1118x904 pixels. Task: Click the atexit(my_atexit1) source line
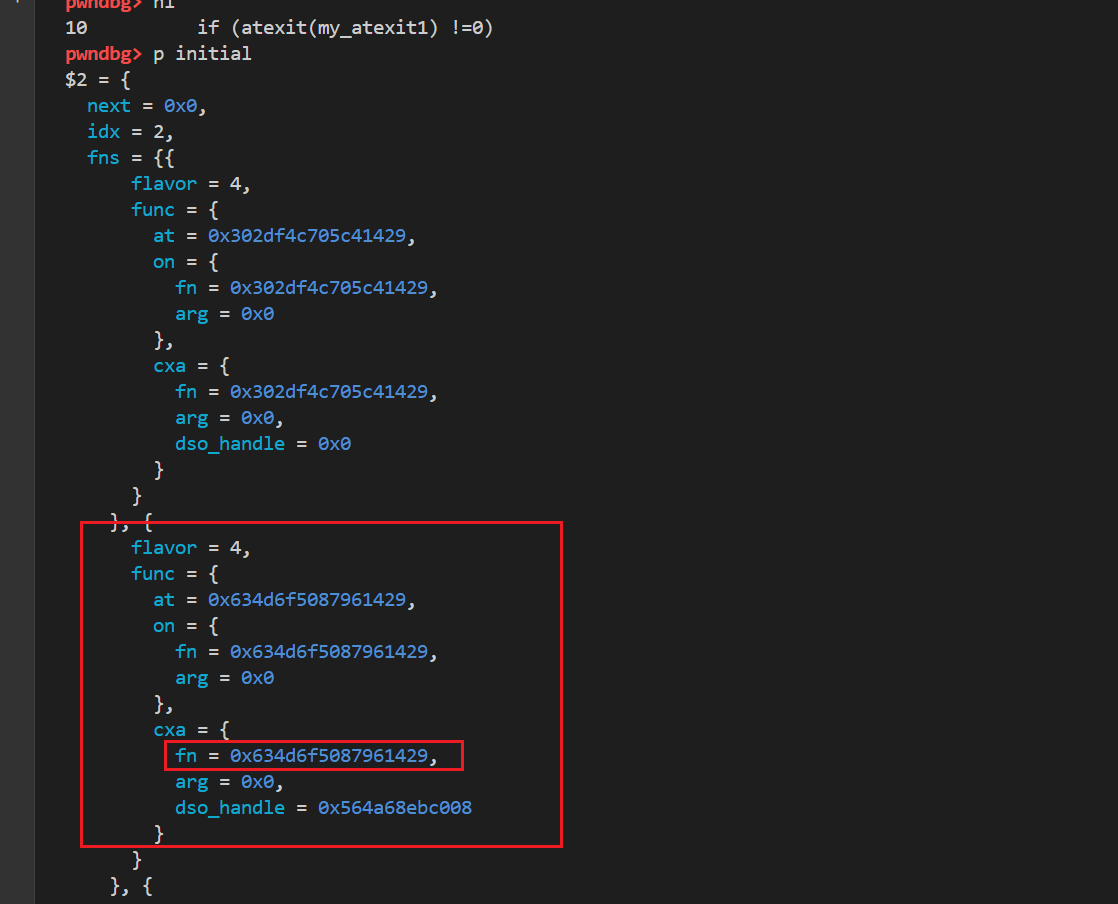[x=345, y=28]
